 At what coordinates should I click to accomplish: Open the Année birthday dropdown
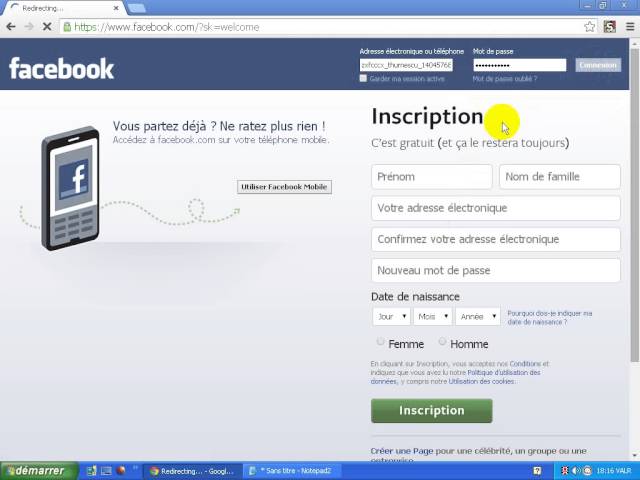pyautogui.click(x=478, y=316)
